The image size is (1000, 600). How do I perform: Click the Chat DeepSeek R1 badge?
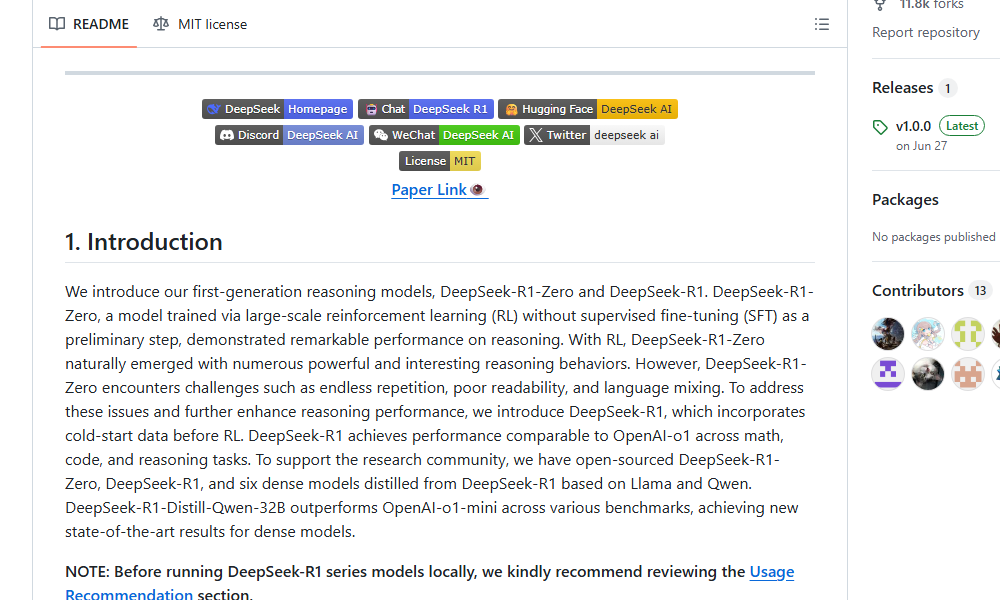click(426, 109)
